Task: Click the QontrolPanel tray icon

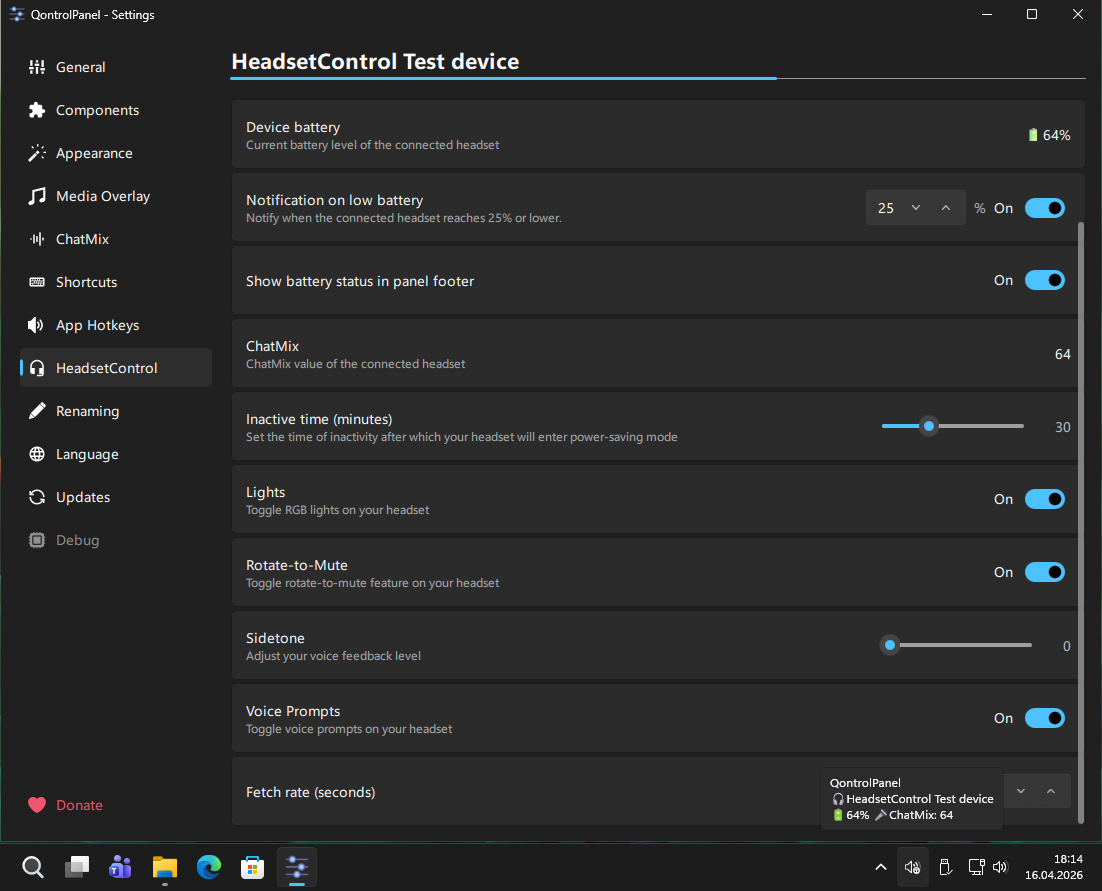Action: click(x=912, y=867)
